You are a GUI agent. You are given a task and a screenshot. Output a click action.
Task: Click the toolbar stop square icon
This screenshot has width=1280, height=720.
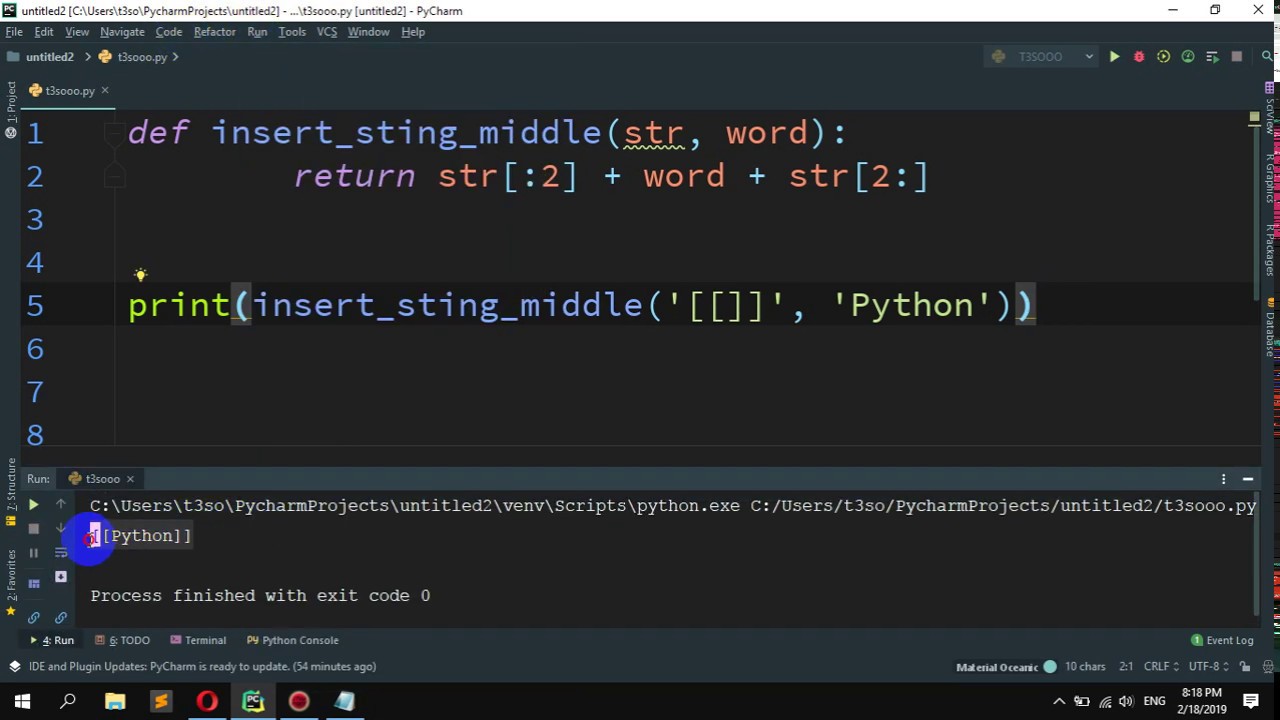1236,57
